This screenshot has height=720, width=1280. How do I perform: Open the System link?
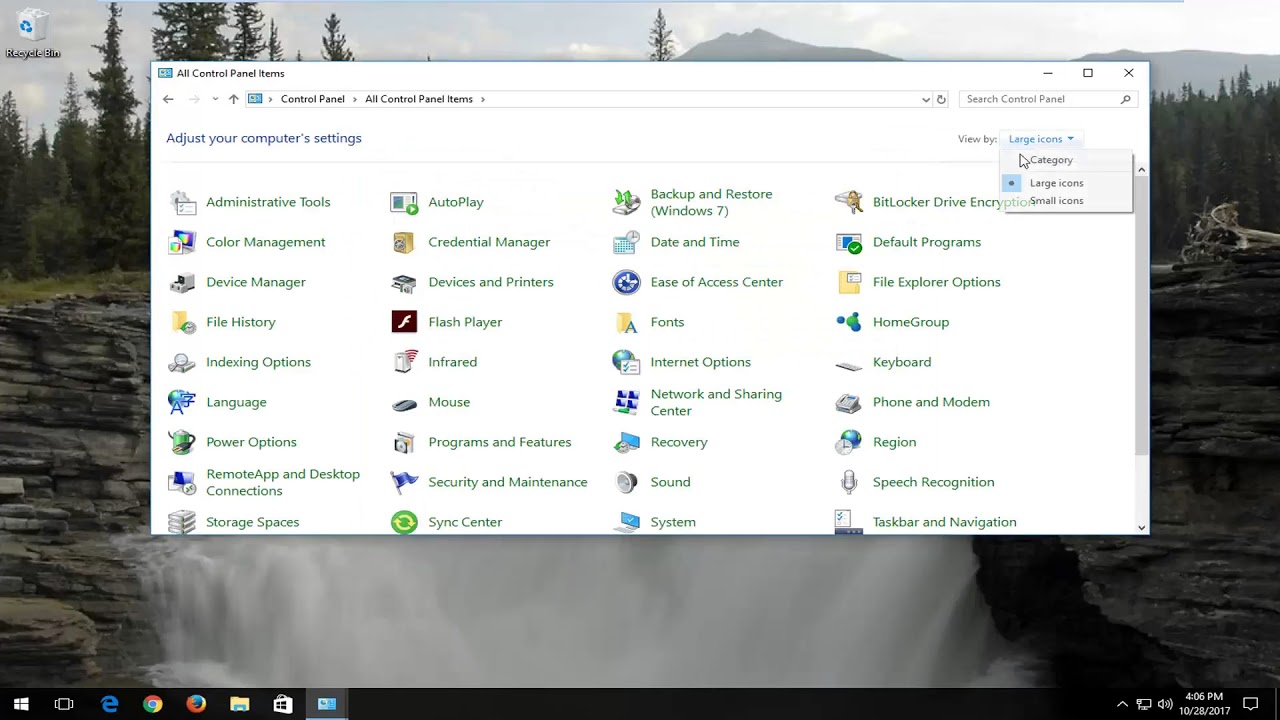point(672,522)
